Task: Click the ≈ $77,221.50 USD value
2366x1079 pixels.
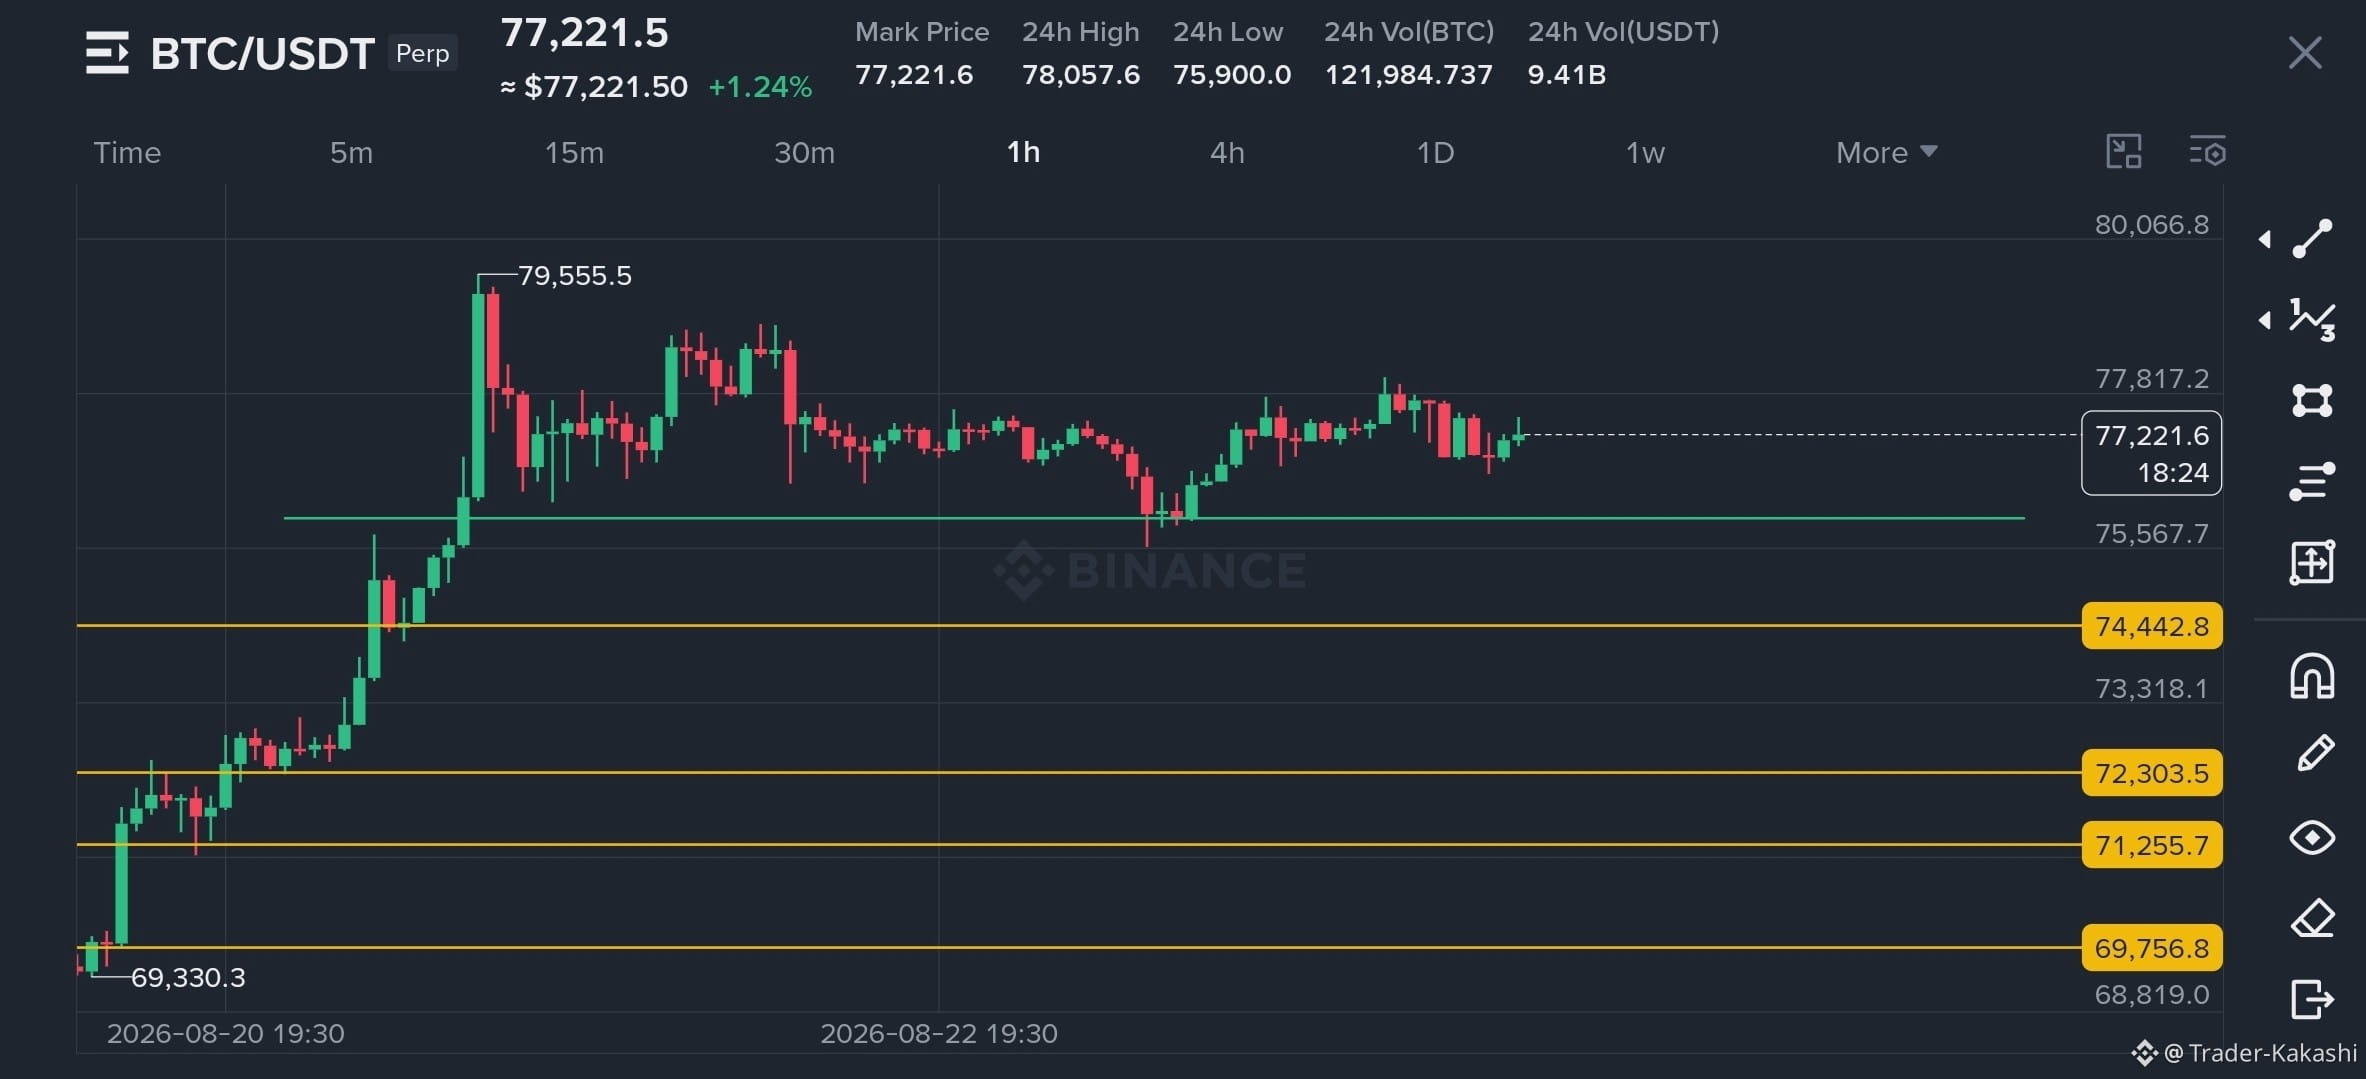Action: coord(594,87)
